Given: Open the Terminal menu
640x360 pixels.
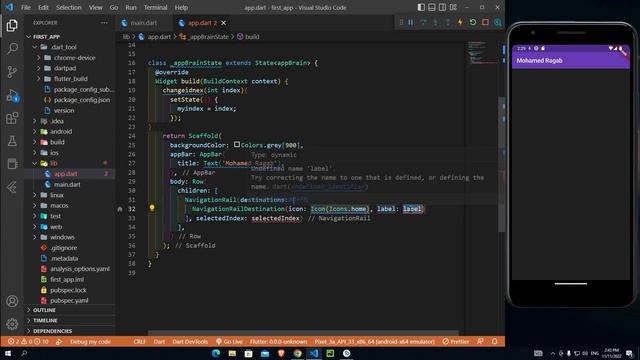Looking at the screenshot, I should 156,7.
